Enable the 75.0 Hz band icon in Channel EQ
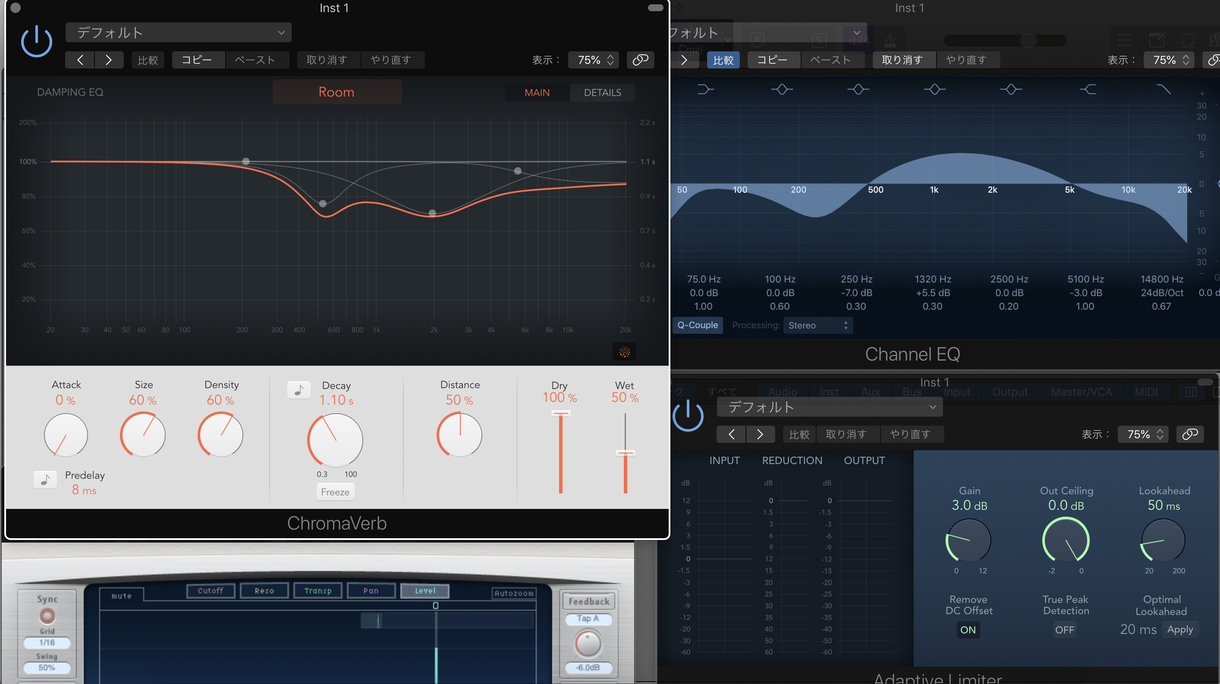The width and height of the screenshot is (1220, 684). pyautogui.click(x=705, y=90)
